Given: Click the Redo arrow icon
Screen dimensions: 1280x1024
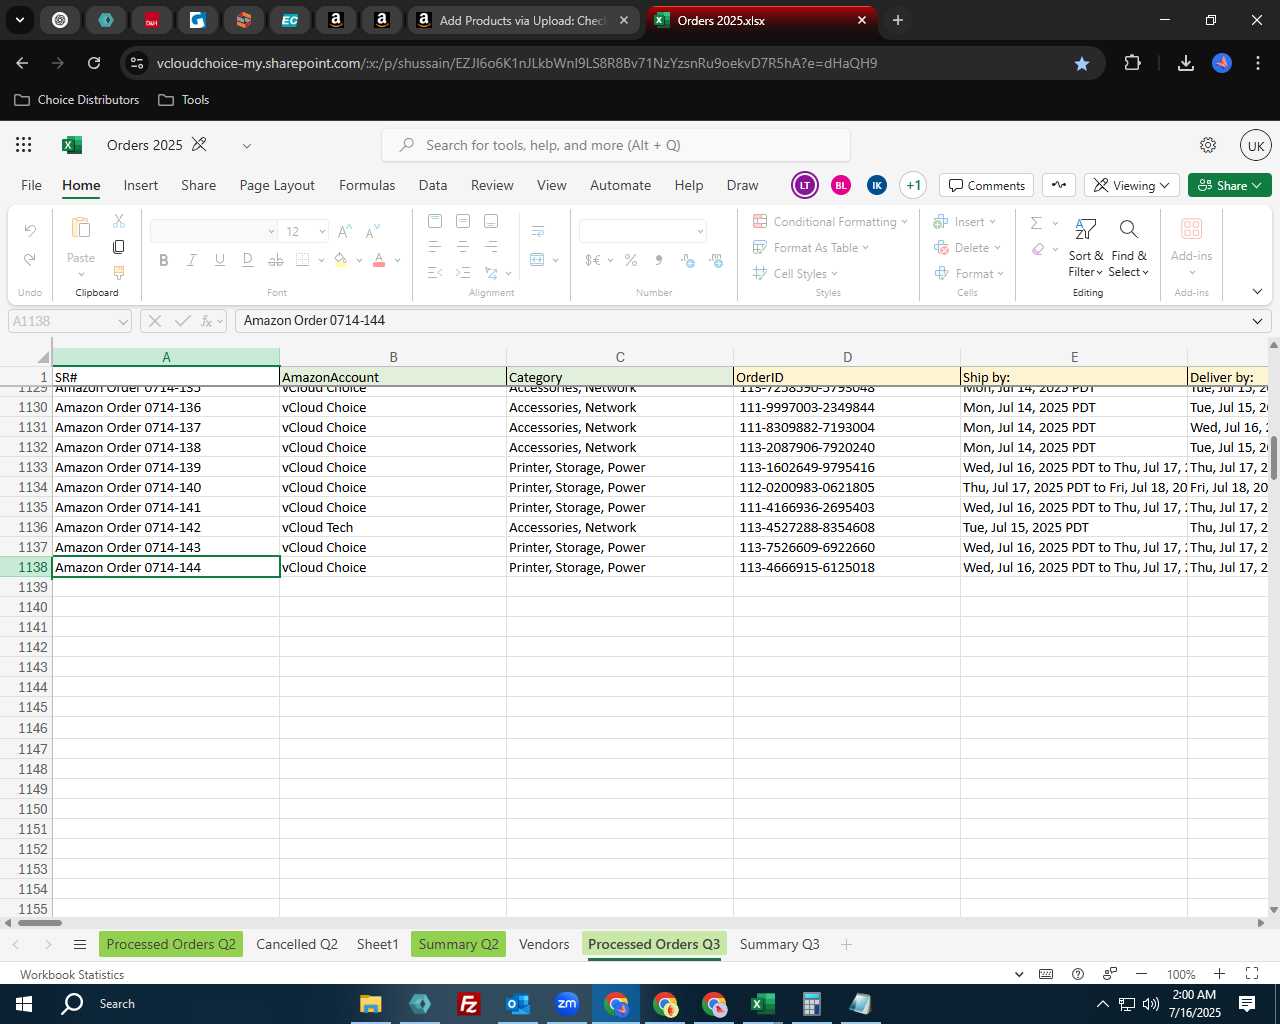Looking at the screenshot, I should pos(30,259).
